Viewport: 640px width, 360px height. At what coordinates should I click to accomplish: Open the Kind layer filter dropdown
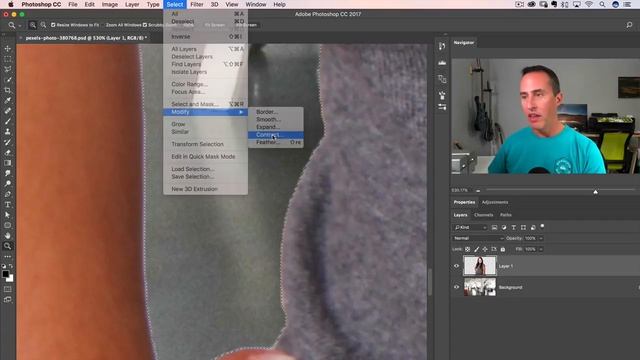pos(470,227)
